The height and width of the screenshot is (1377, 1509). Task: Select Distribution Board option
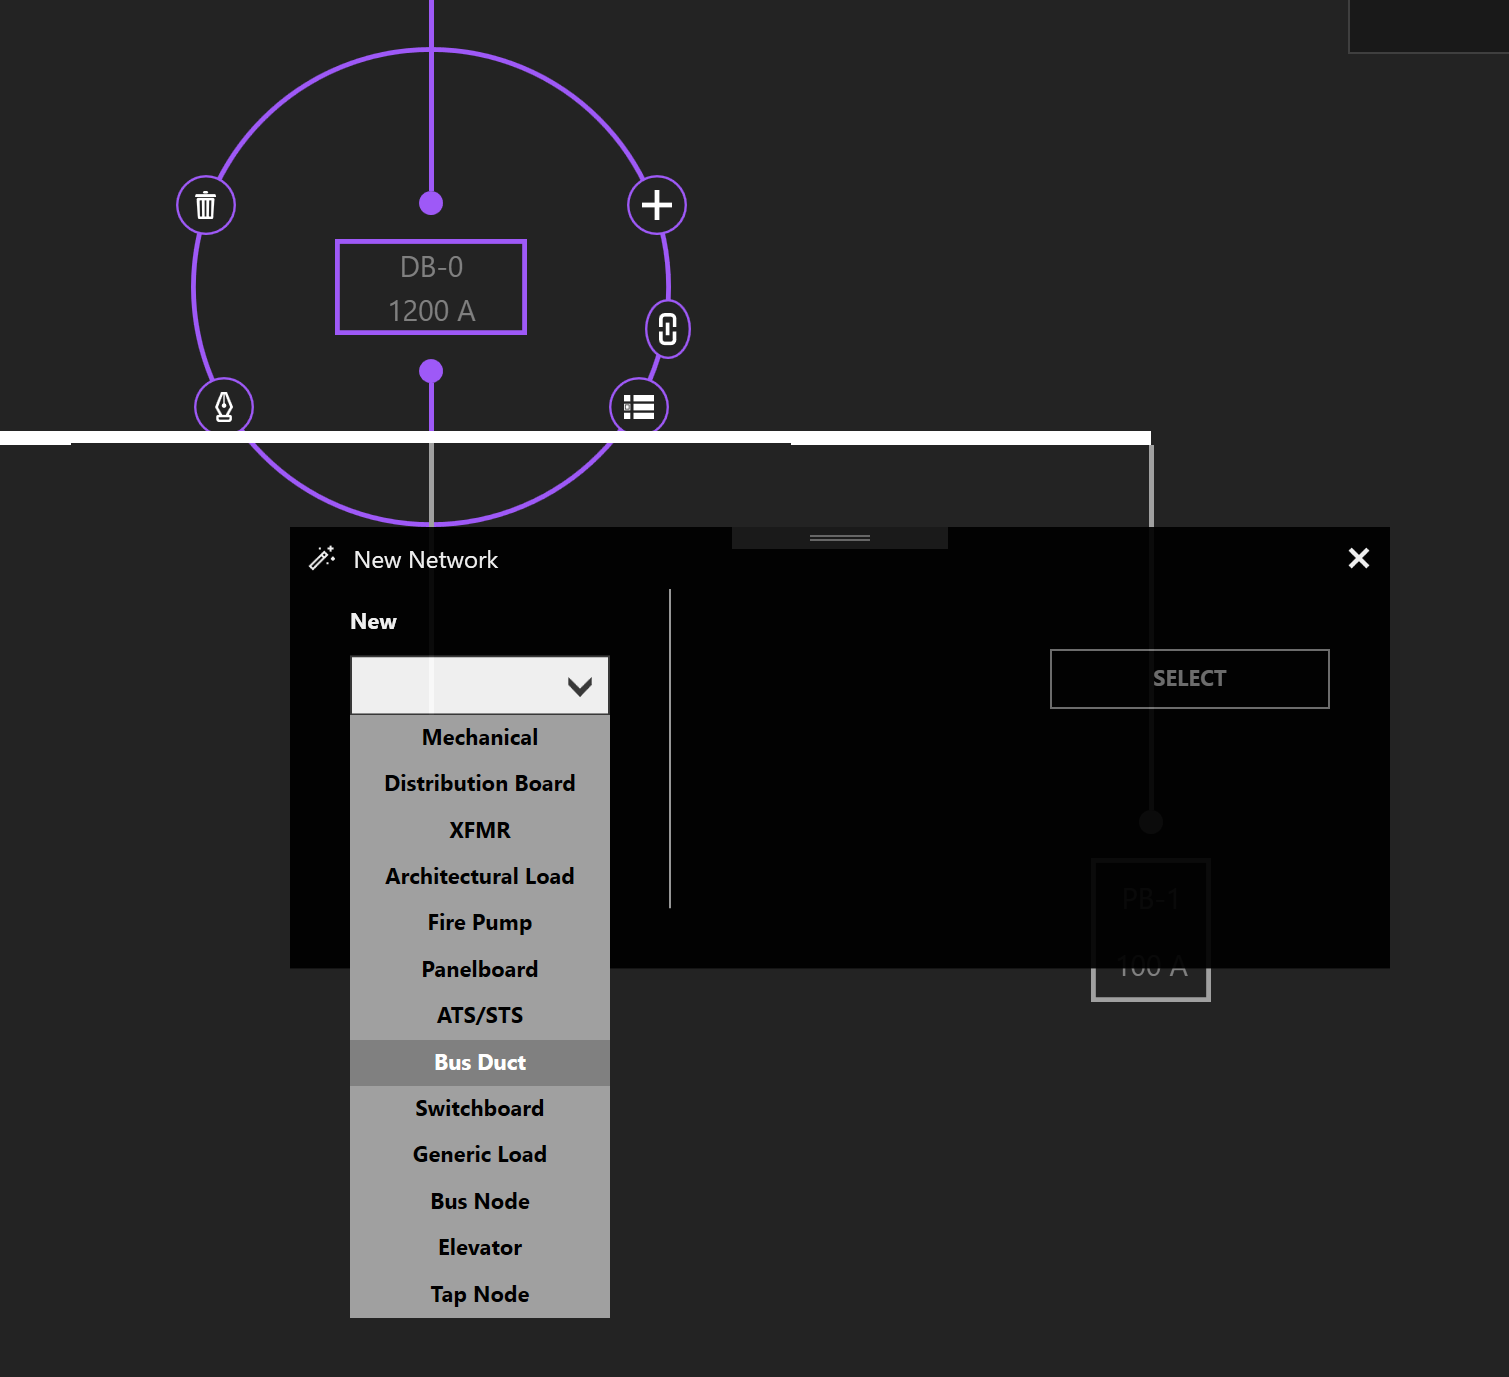coord(480,784)
